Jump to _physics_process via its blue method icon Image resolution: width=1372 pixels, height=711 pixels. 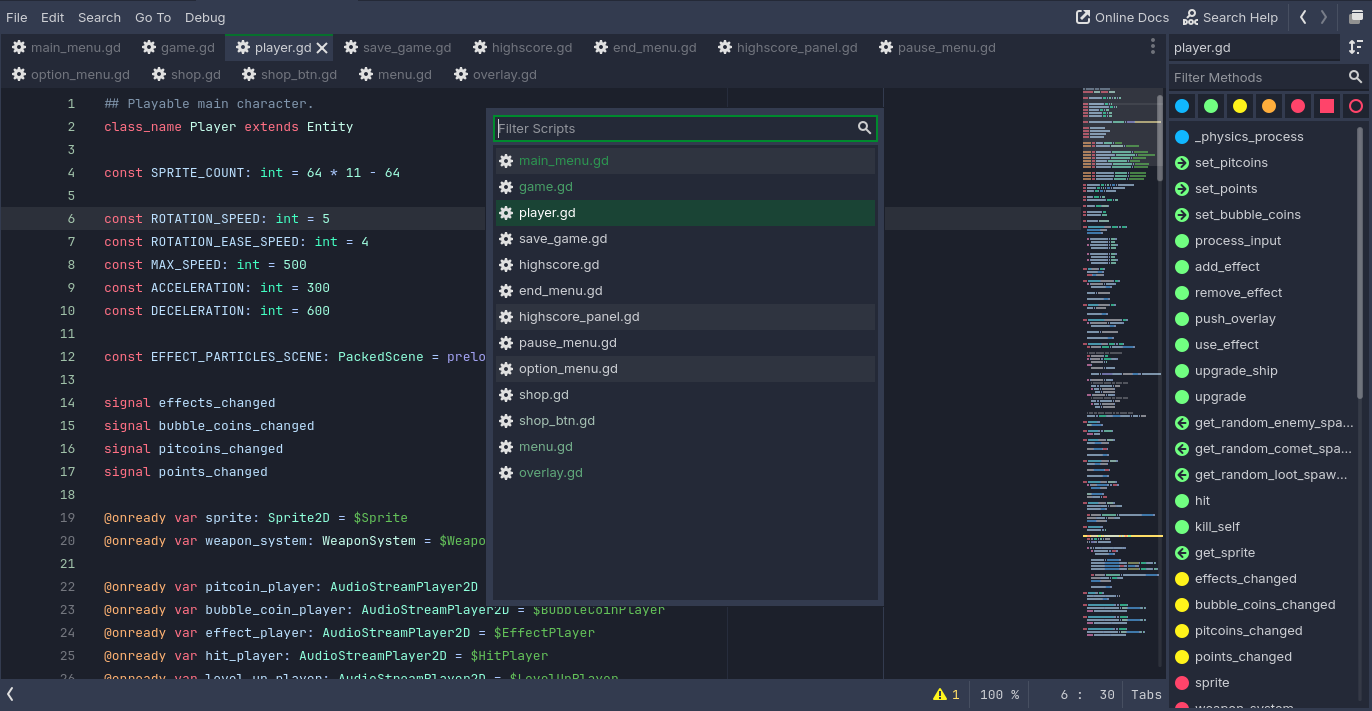1182,136
